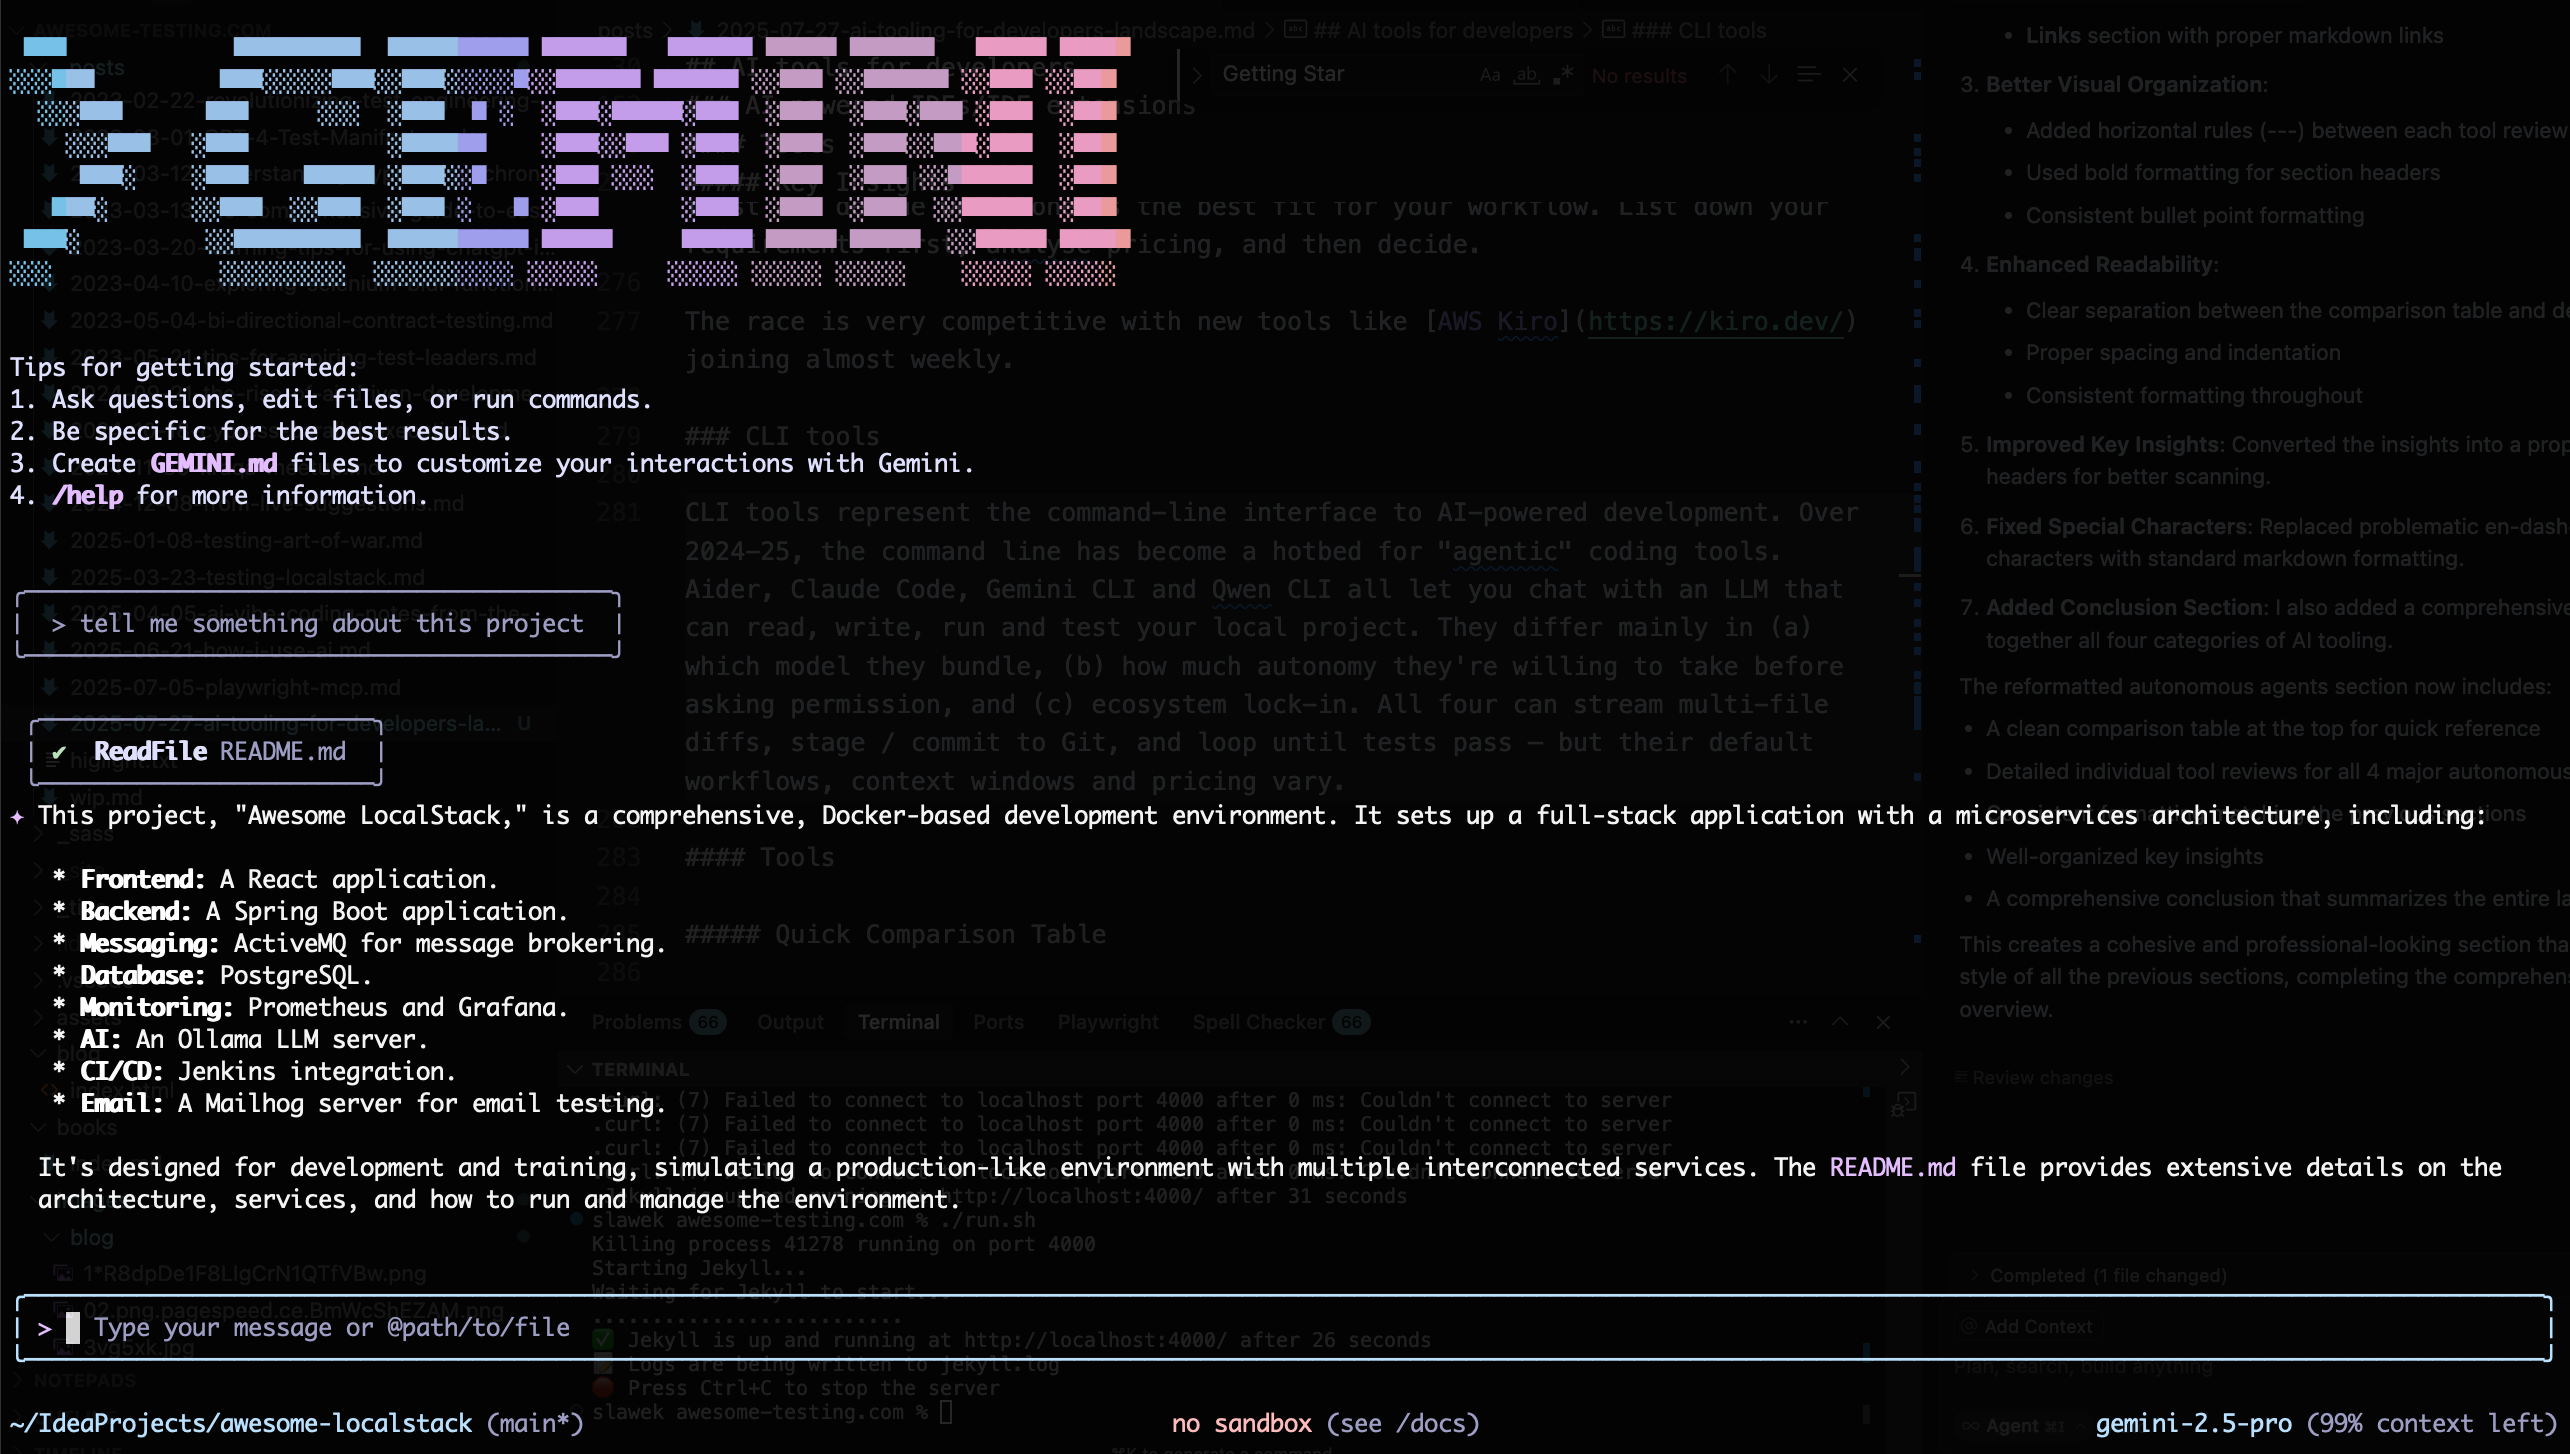Image resolution: width=2570 pixels, height=1454 pixels.
Task: Click the README.md link in Gemini's summary paragraph
Action: coord(1892,1168)
